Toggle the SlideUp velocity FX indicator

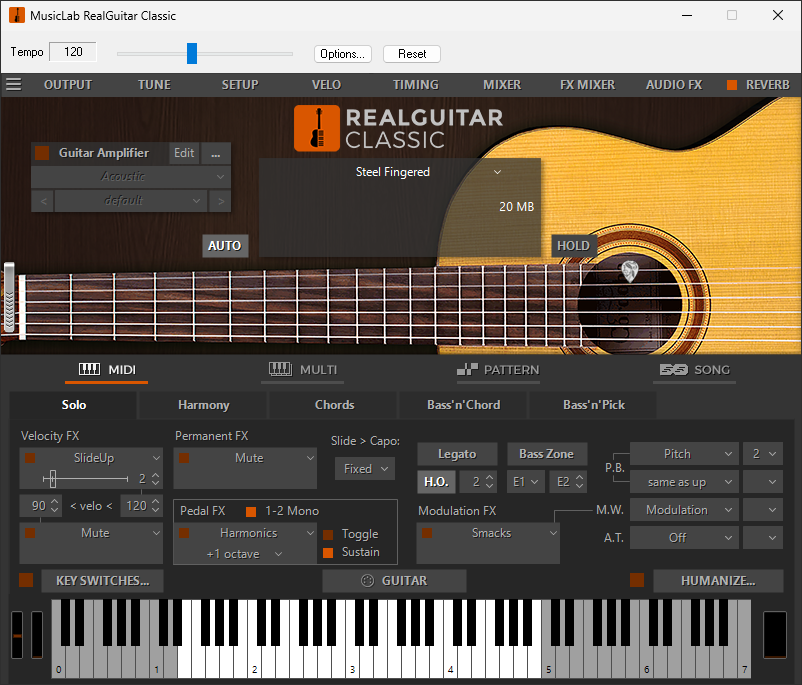[x=30, y=458]
